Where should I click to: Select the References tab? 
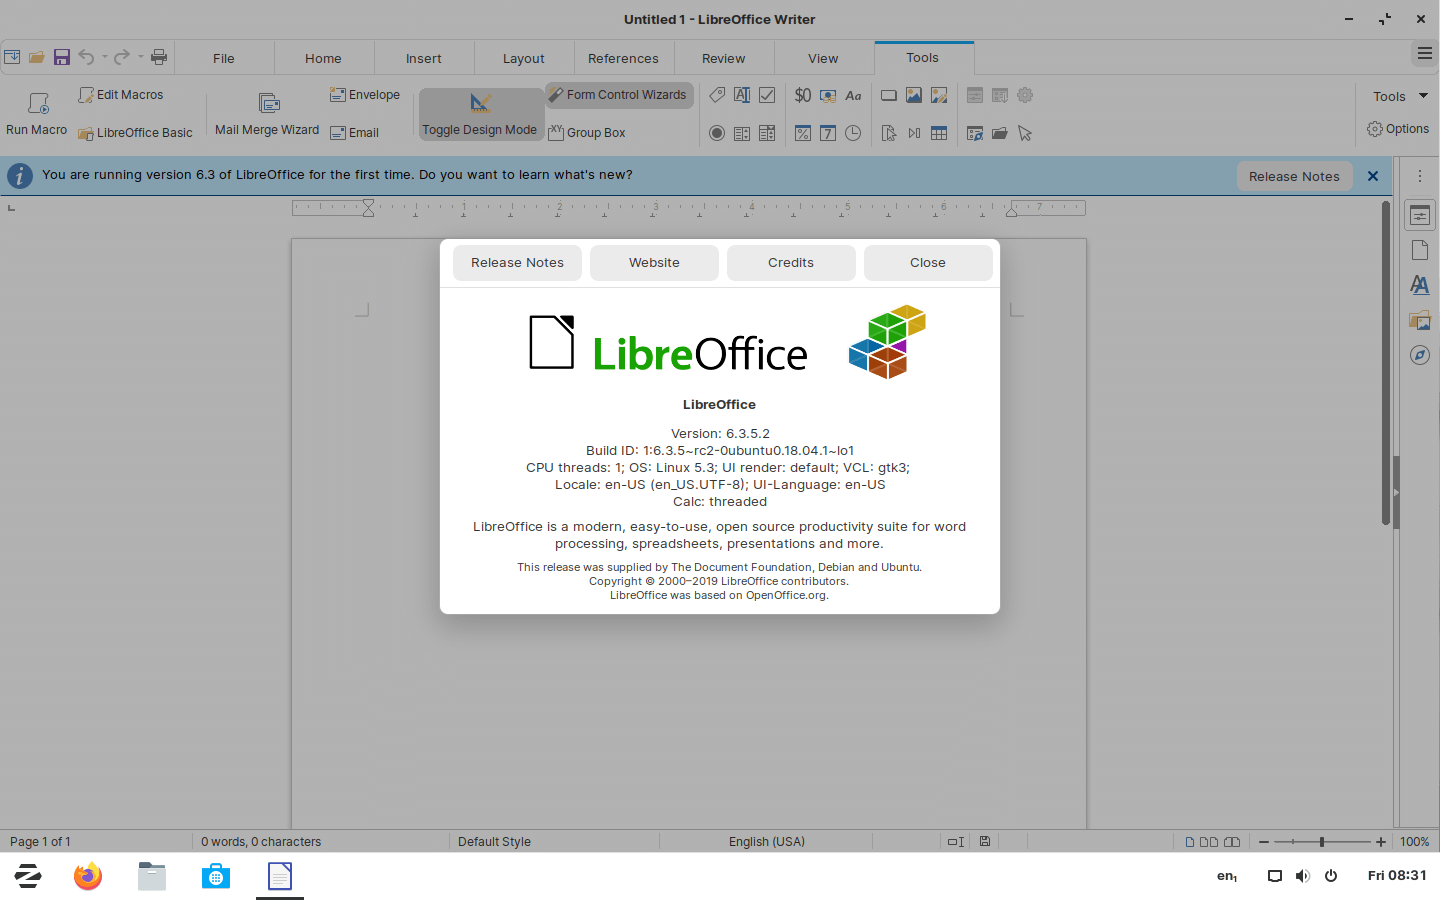point(623,58)
